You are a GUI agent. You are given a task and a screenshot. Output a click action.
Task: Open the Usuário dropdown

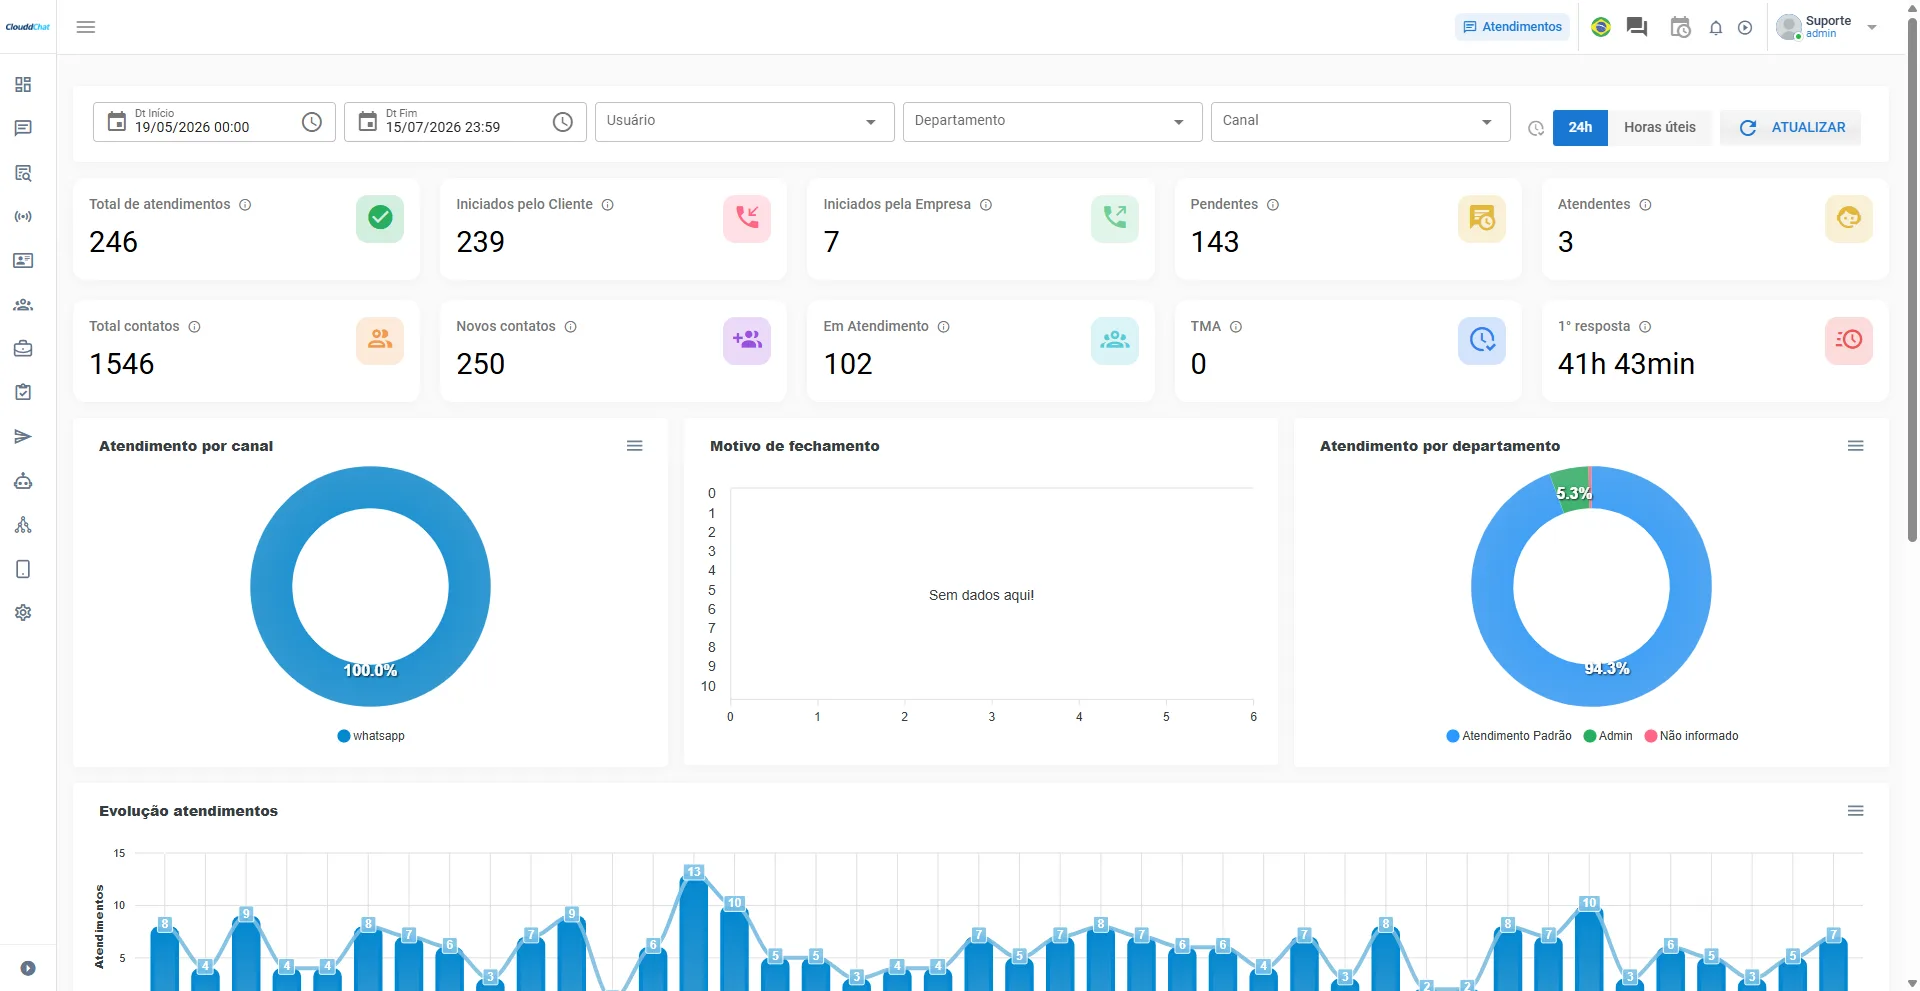click(745, 122)
